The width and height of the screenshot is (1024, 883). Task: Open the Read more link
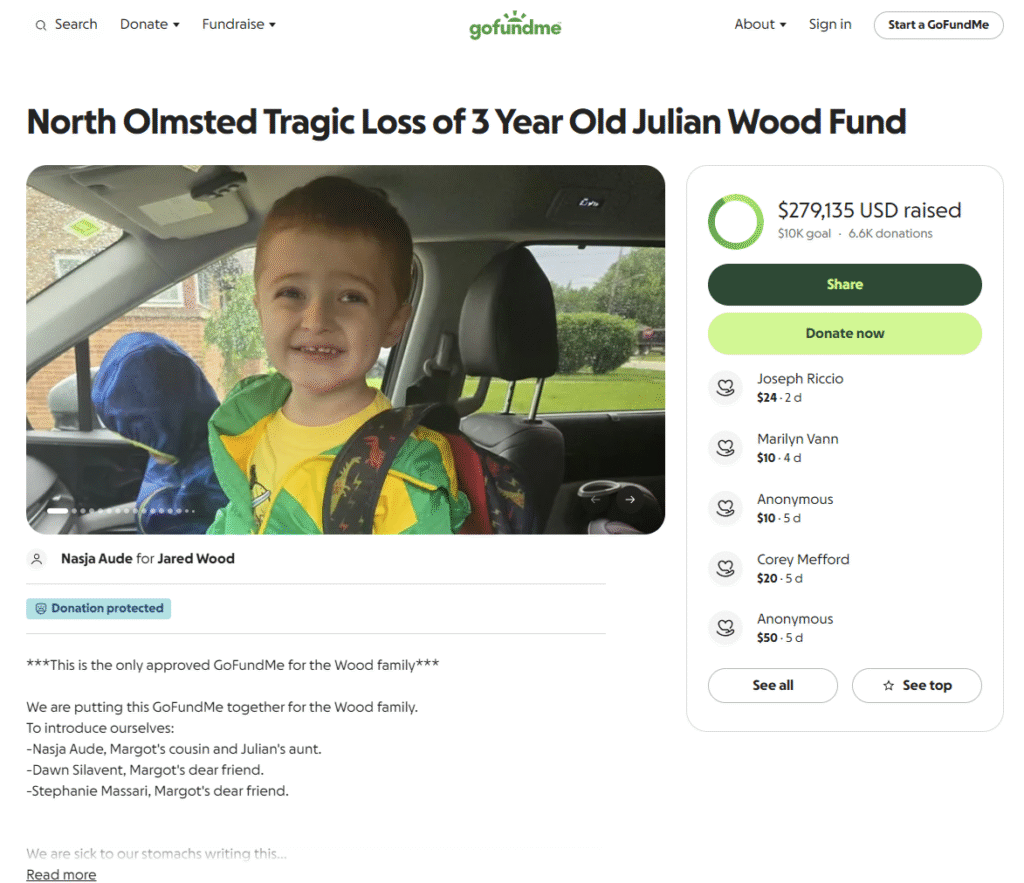(x=61, y=875)
